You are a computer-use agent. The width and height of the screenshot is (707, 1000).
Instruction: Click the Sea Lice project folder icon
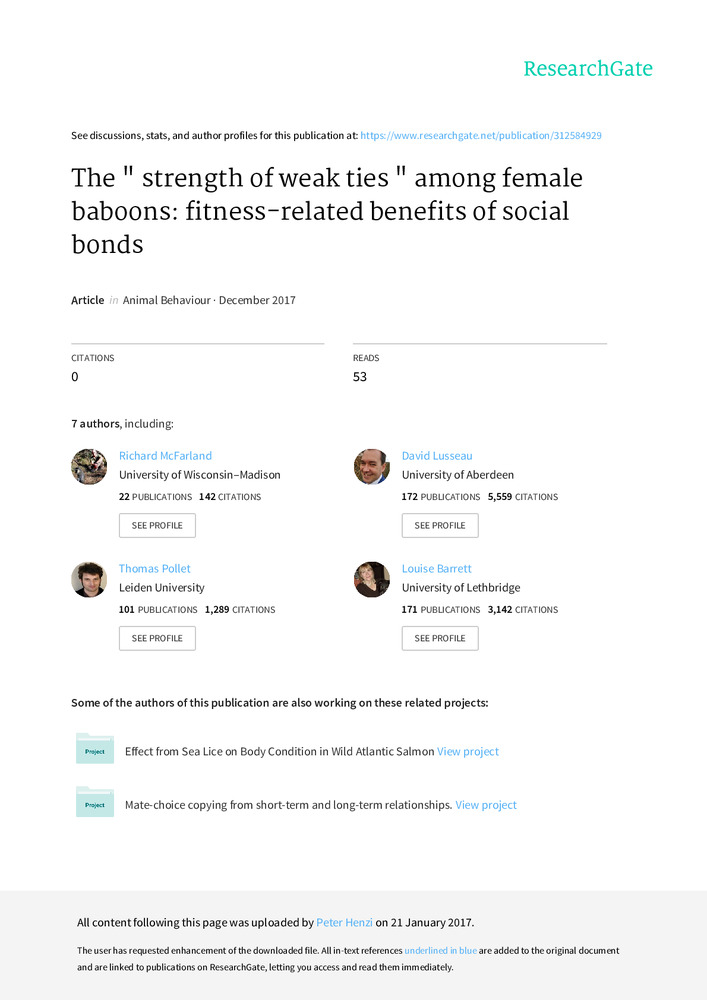(95, 749)
